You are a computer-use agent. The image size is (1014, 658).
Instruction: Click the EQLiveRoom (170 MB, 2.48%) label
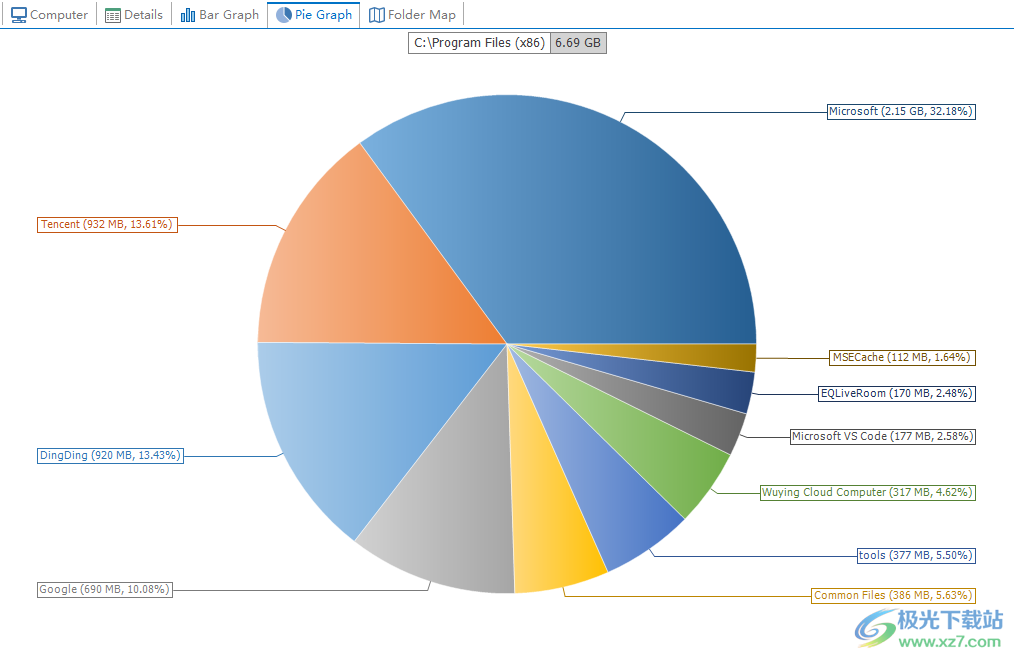coord(897,393)
